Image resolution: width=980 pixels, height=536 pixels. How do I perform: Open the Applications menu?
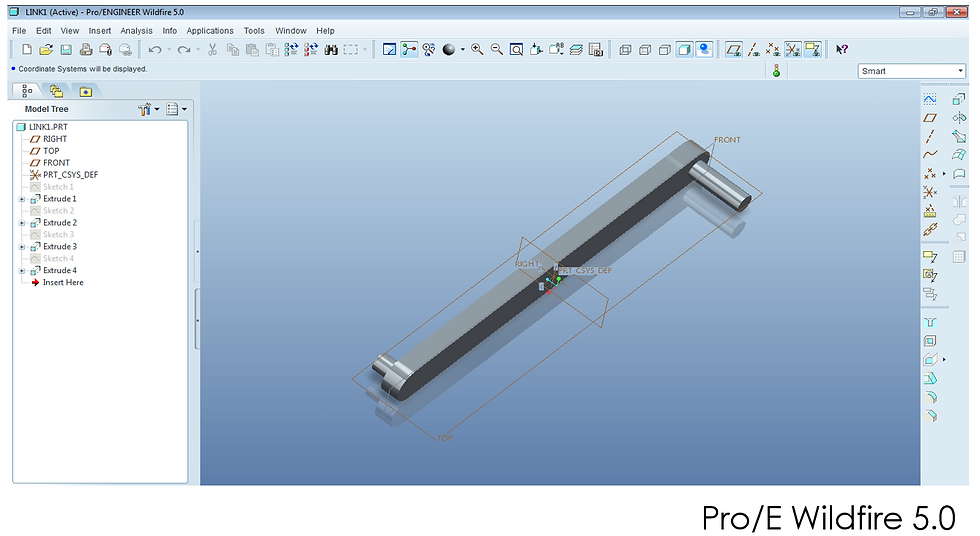(x=209, y=31)
